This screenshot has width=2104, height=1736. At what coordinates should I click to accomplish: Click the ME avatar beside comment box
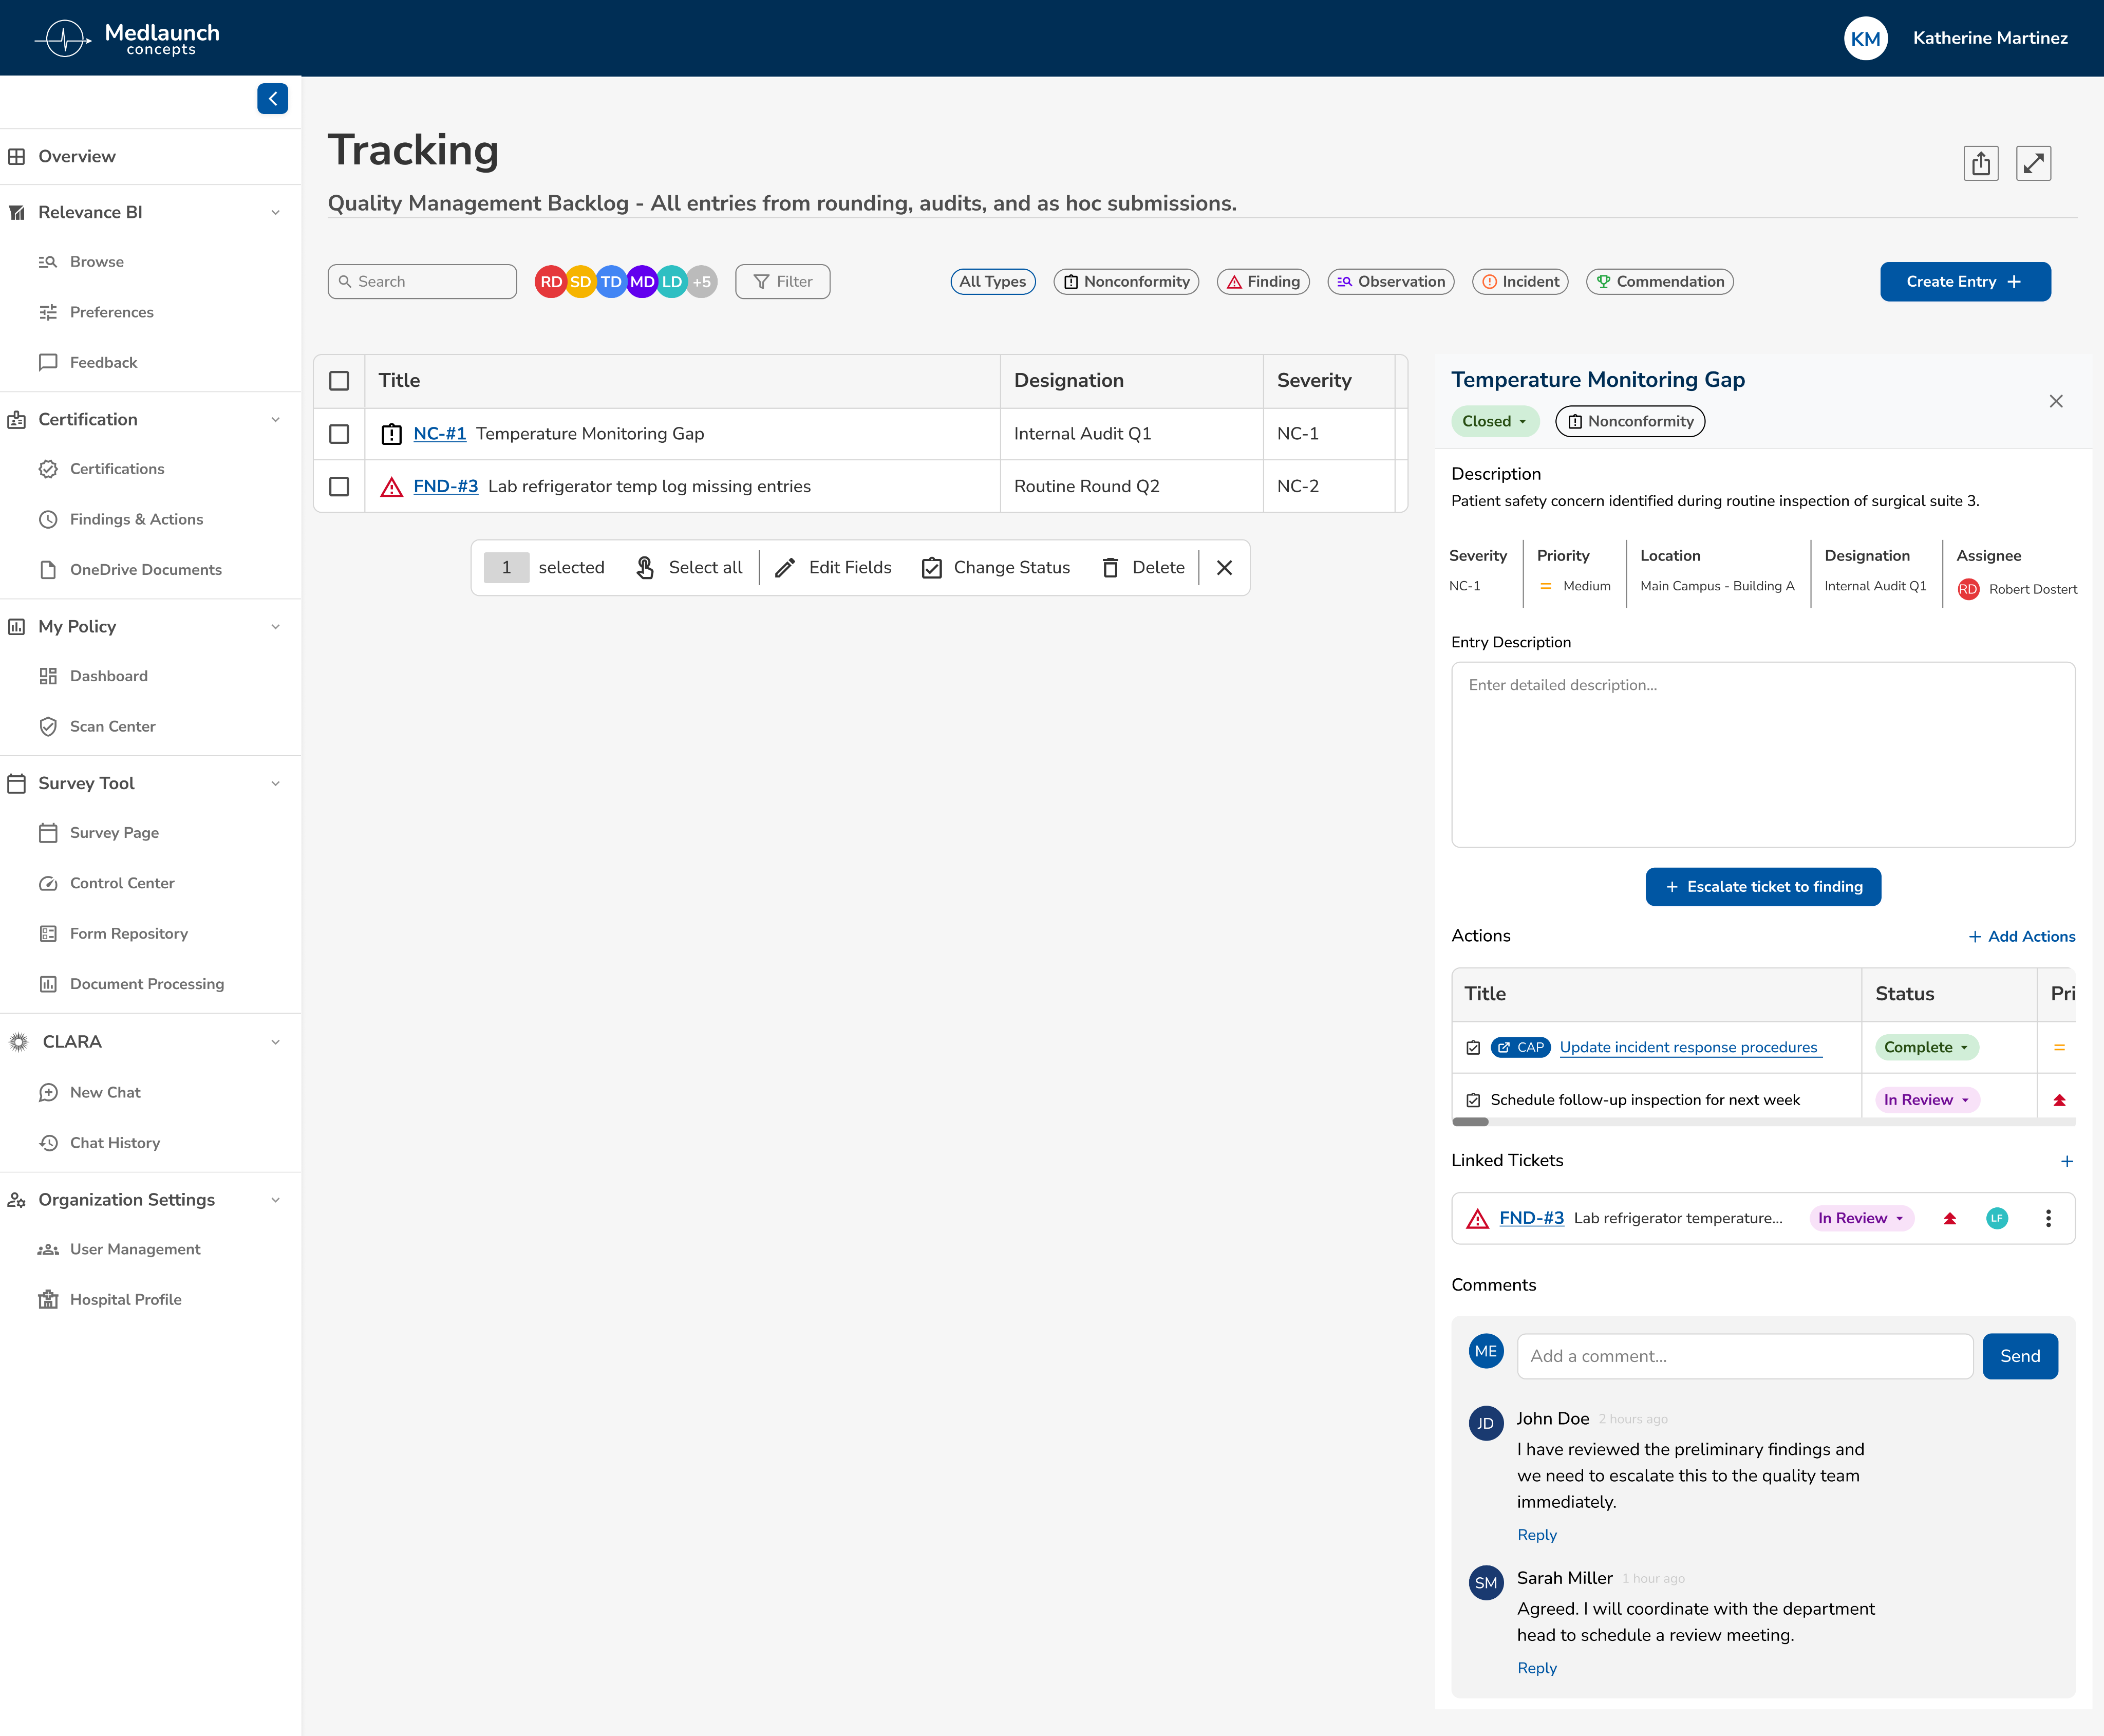pyautogui.click(x=1486, y=1351)
